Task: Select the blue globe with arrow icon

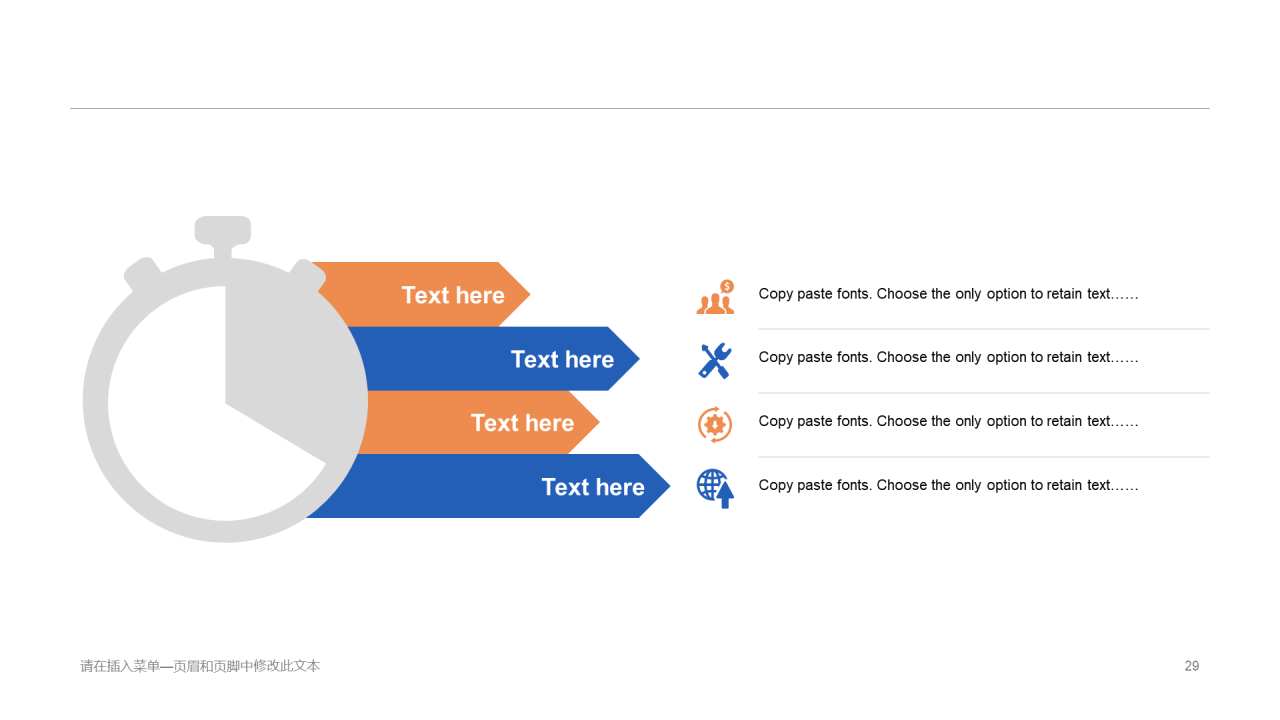Action: click(715, 488)
